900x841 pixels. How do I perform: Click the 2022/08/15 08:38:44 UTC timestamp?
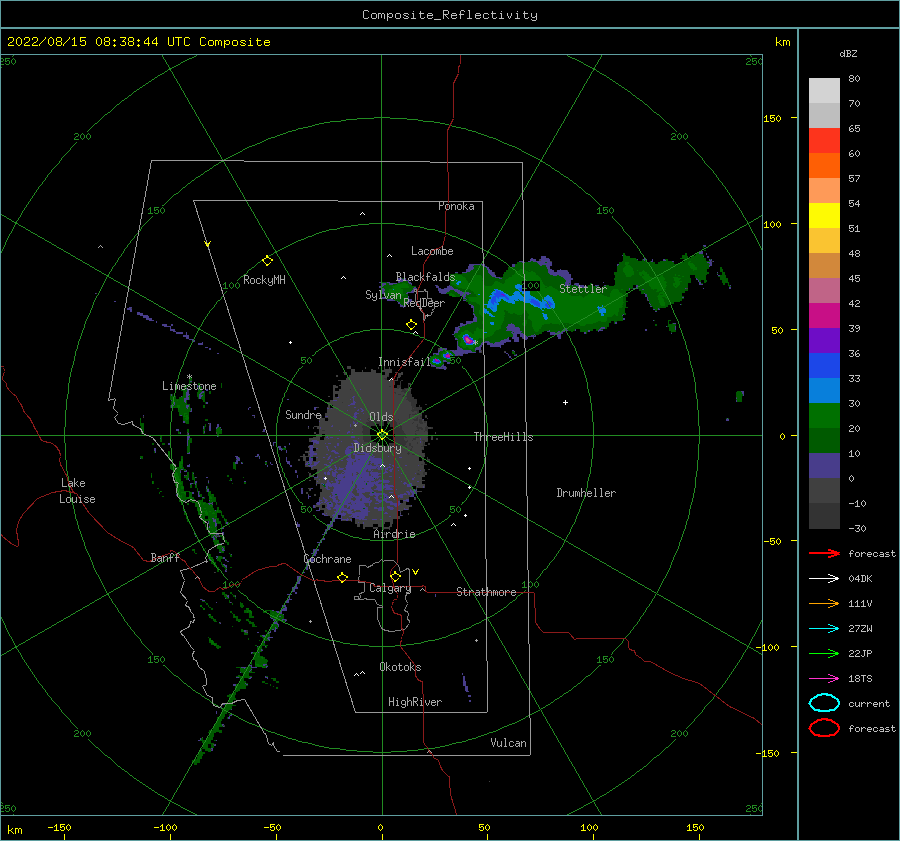tap(99, 41)
